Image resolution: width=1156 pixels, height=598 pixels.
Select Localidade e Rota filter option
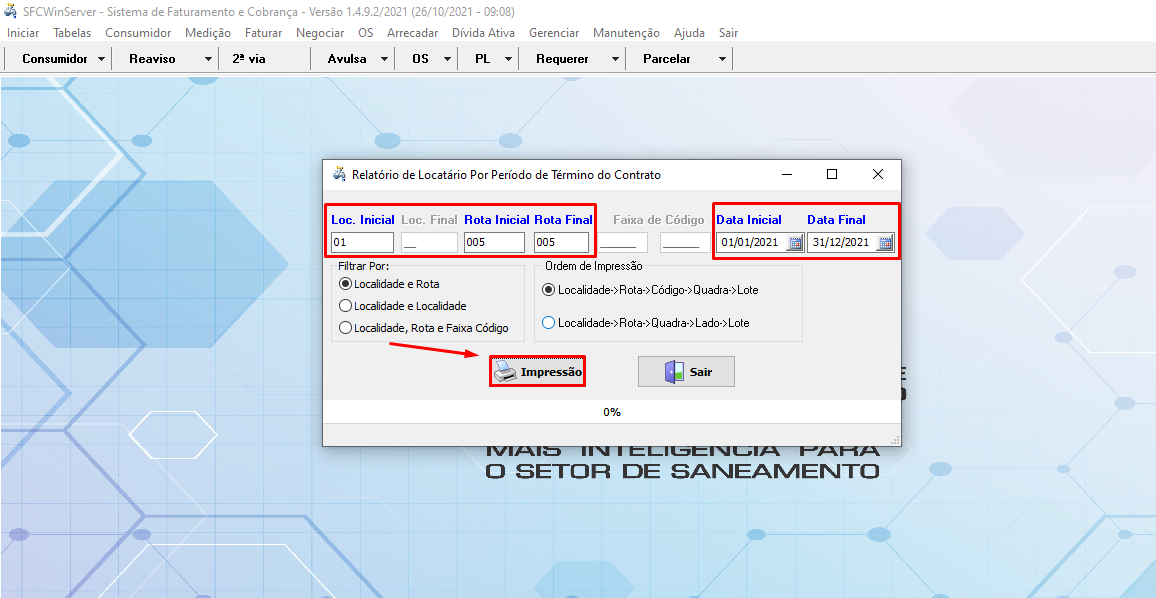click(346, 284)
